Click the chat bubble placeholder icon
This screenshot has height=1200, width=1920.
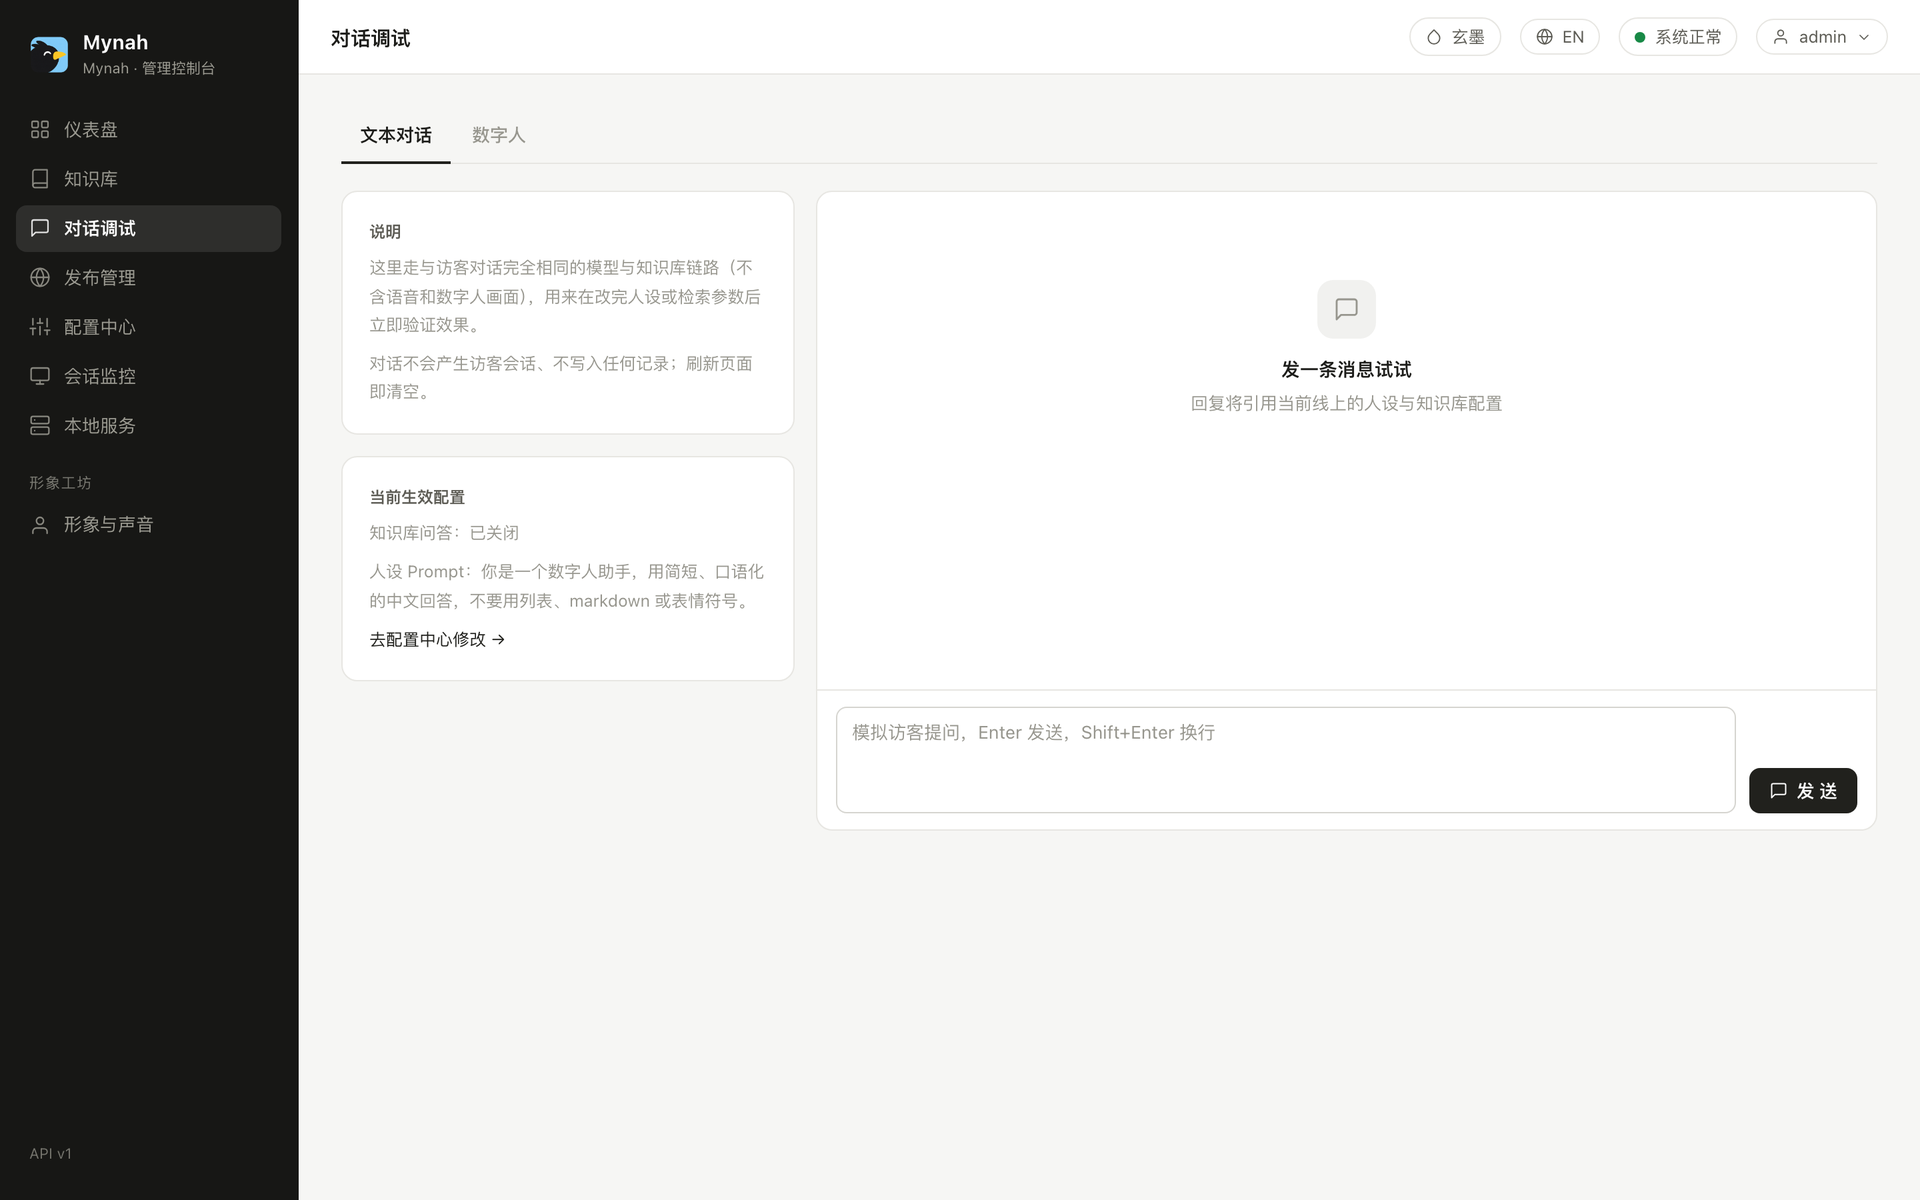coord(1346,309)
